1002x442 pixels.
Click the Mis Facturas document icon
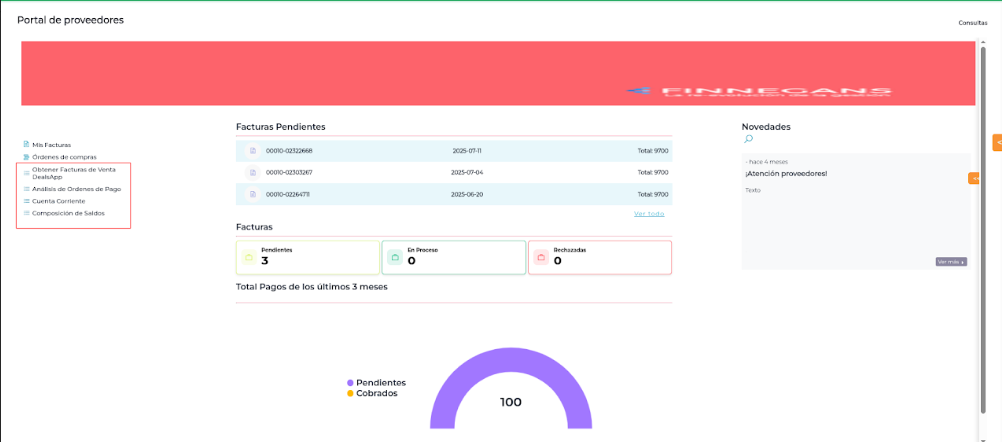click(x=26, y=145)
